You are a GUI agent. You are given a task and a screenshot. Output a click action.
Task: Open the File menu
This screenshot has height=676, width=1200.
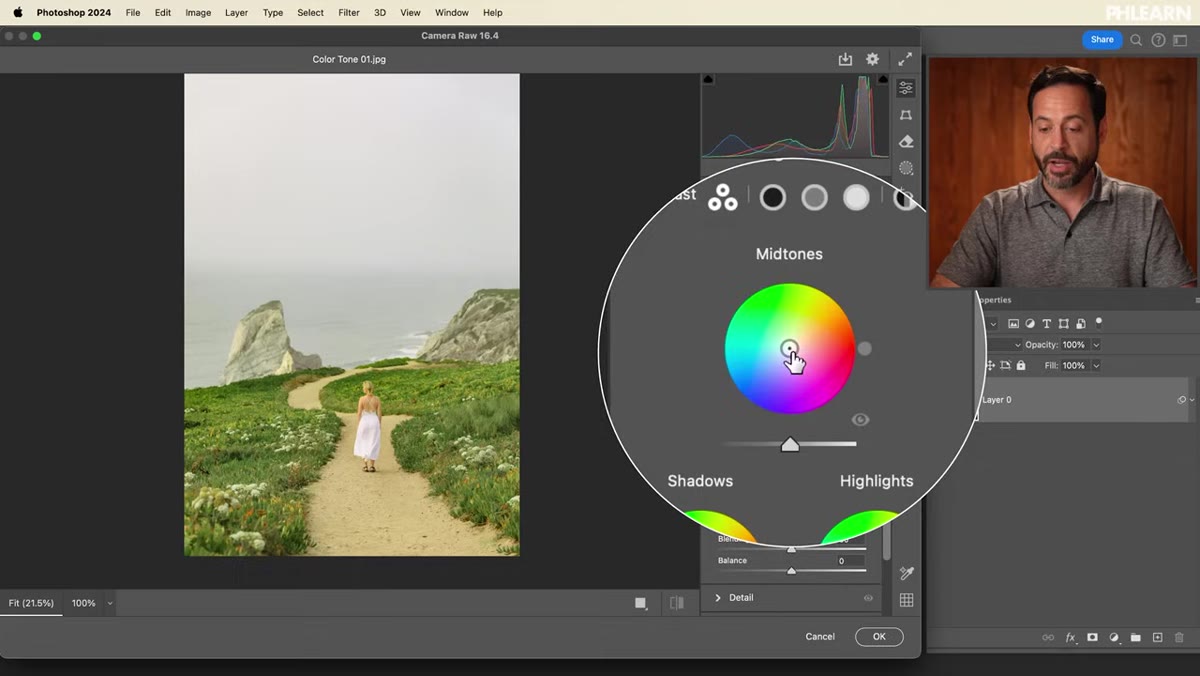133,13
